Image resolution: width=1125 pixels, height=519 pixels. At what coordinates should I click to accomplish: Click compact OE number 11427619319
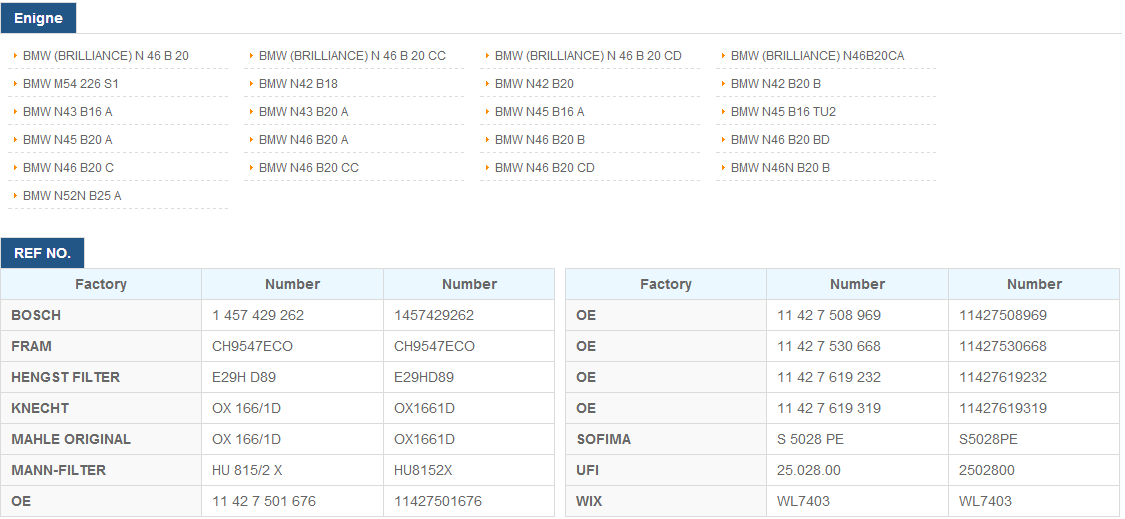(1003, 408)
